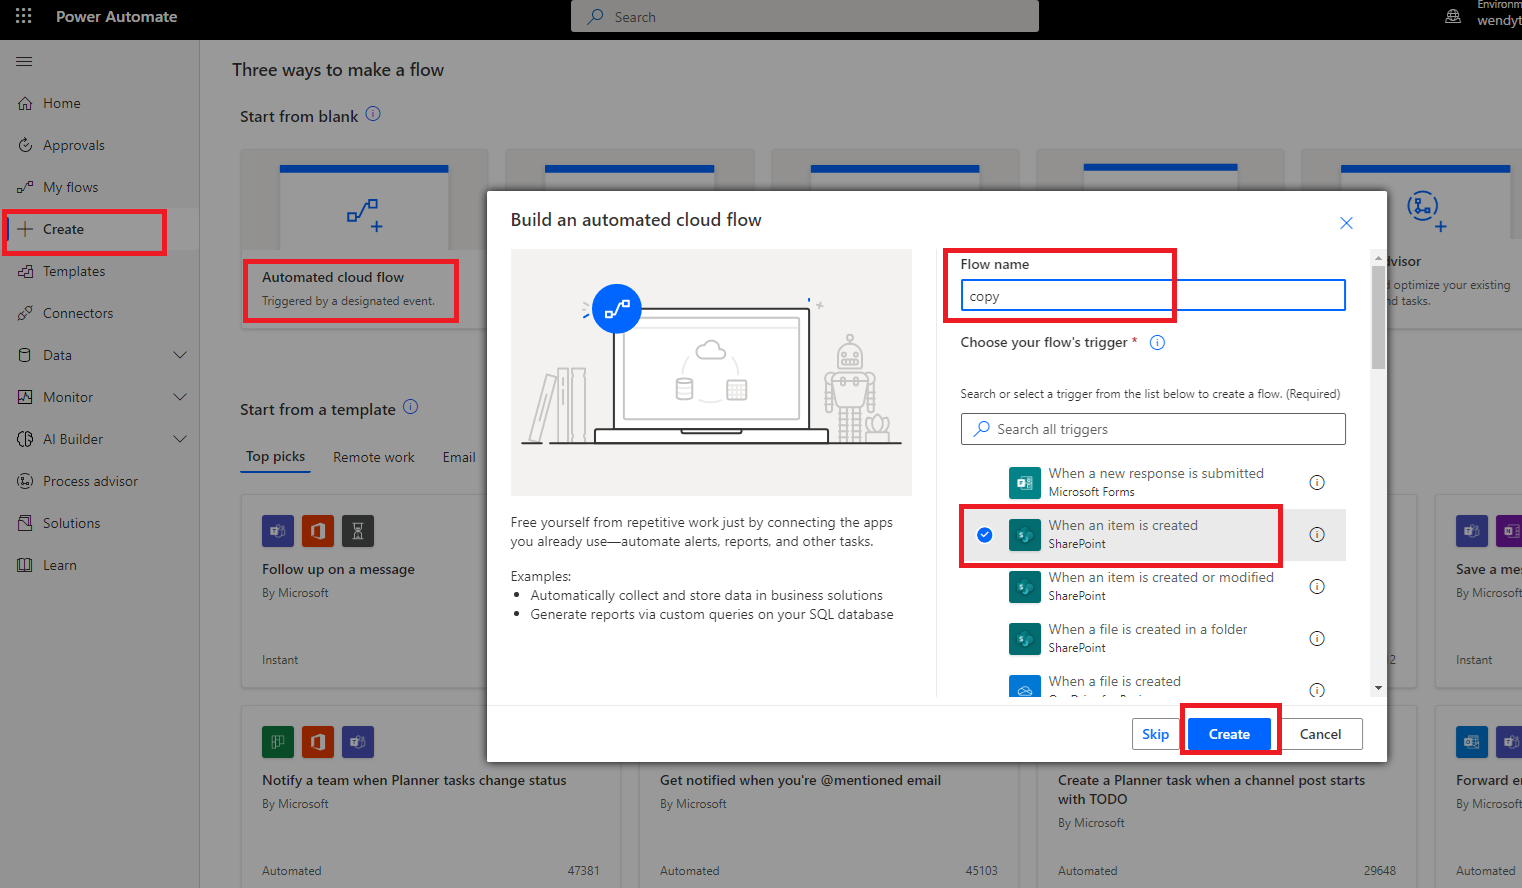
Task: Switch to the Email tab
Action: 459,457
